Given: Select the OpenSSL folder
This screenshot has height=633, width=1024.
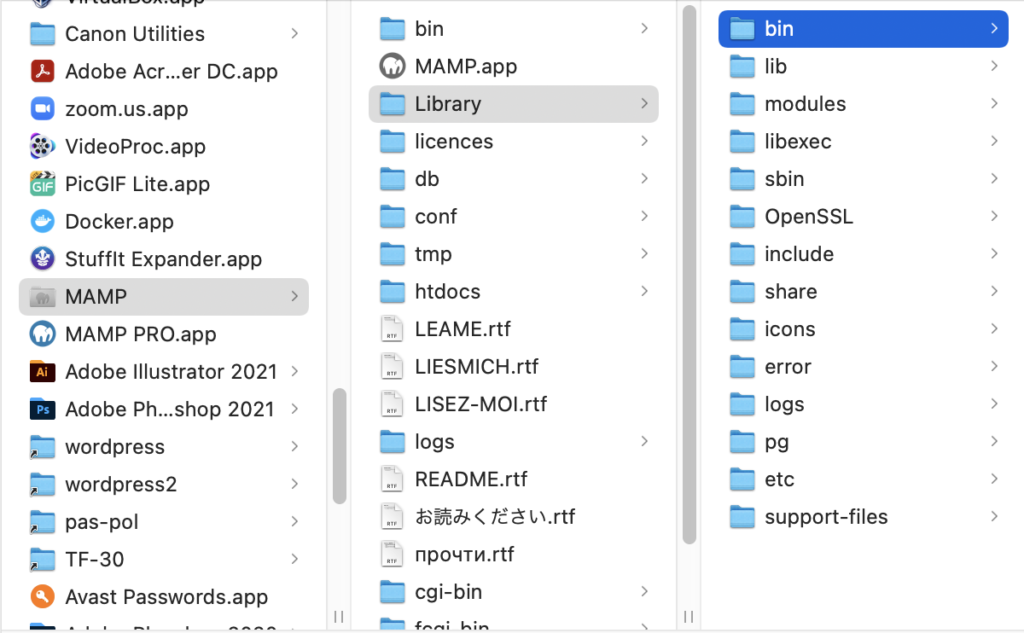Looking at the screenshot, I should click(810, 216).
